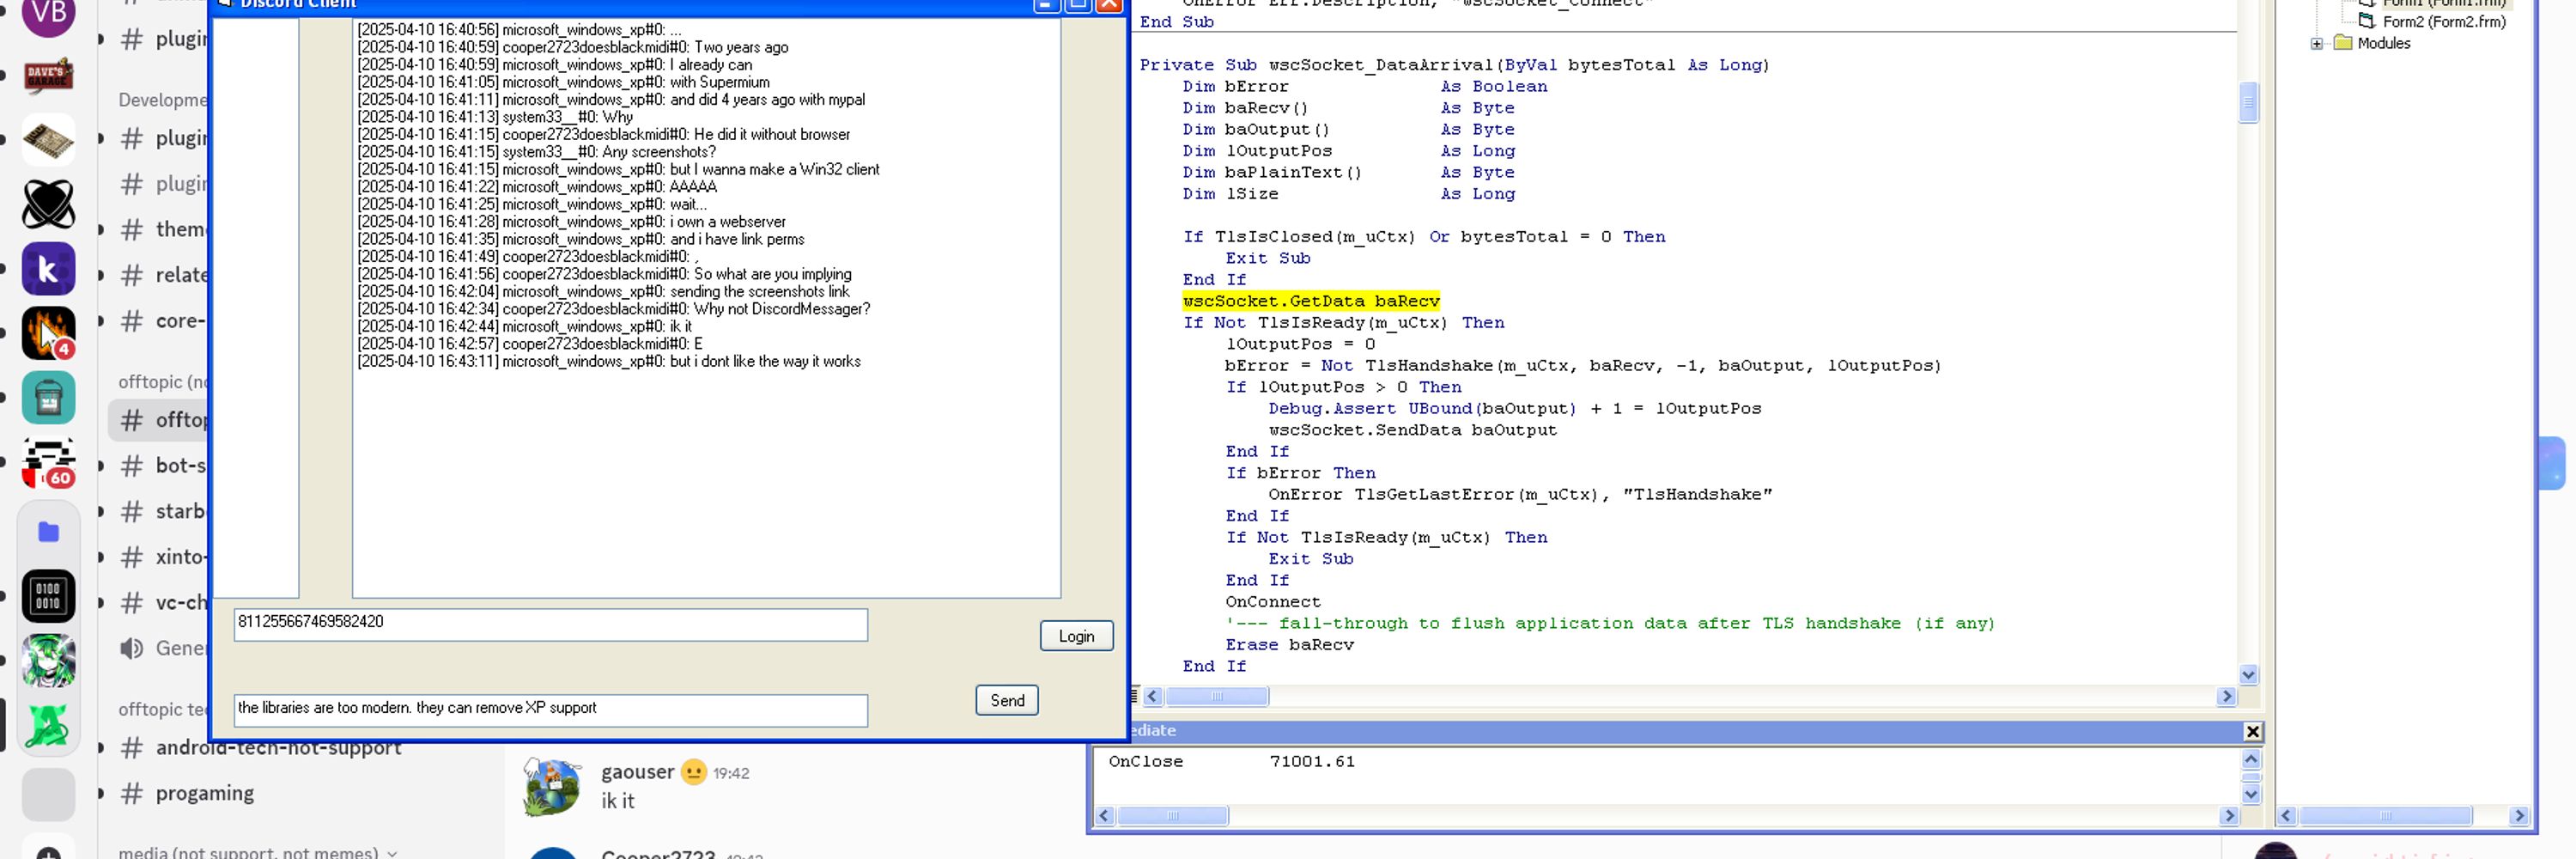
Task: Click the highlighted wscSocket.GetData baRecv line
Action: pos(1311,301)
